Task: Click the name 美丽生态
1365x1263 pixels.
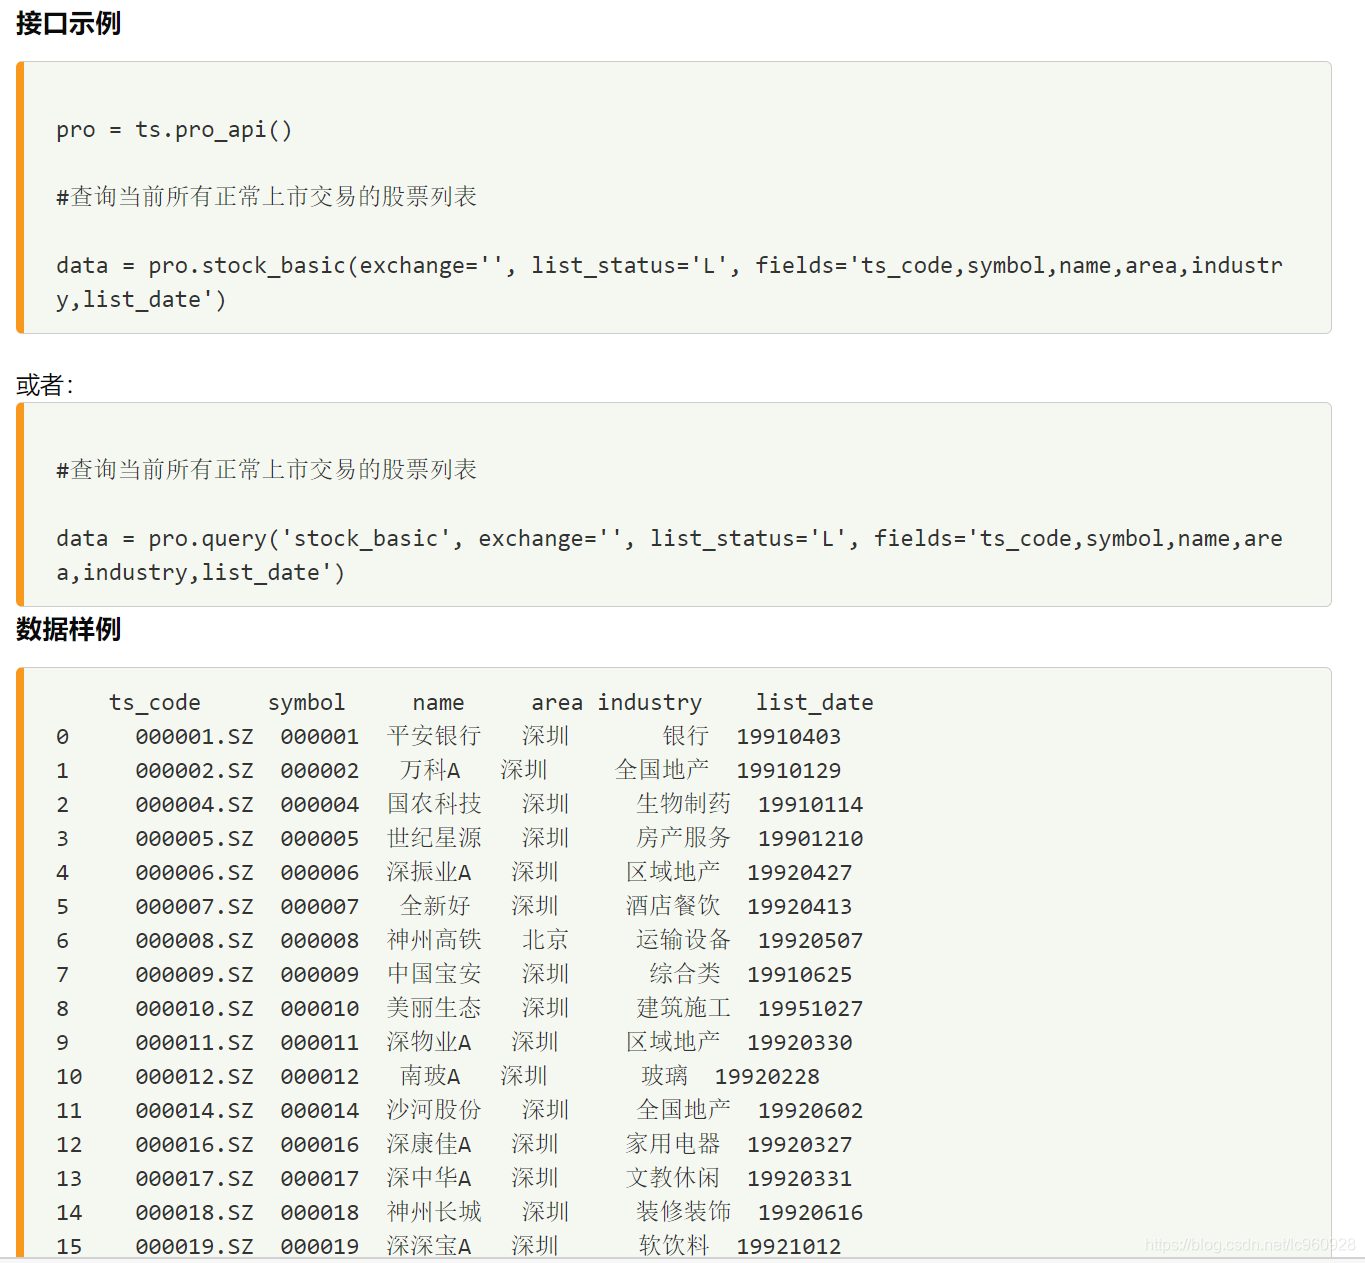Action: 434,1009
